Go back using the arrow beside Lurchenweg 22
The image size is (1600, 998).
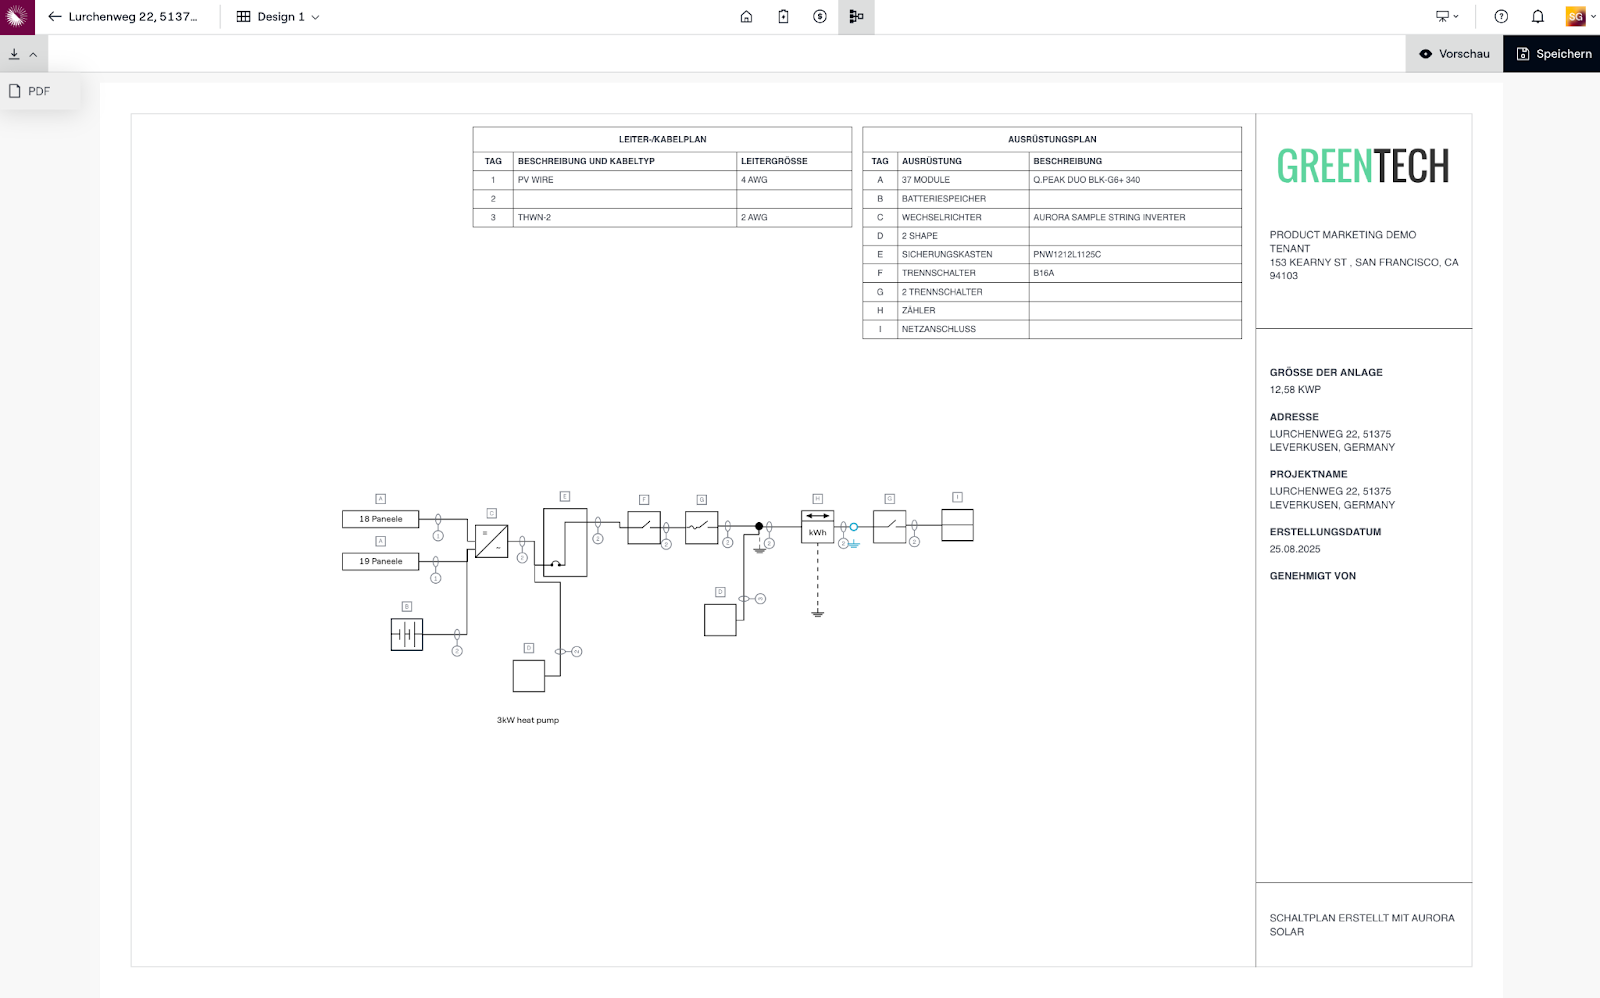[x=55, y=17]
